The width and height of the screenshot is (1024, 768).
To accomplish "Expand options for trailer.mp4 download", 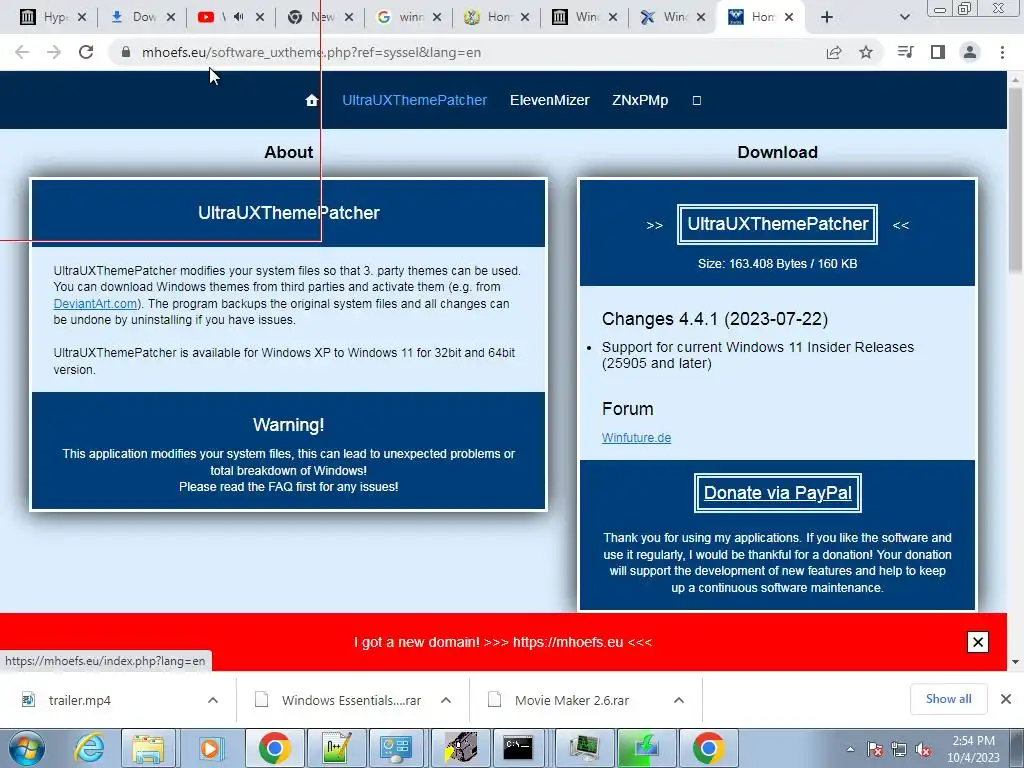I will (213, 700).
